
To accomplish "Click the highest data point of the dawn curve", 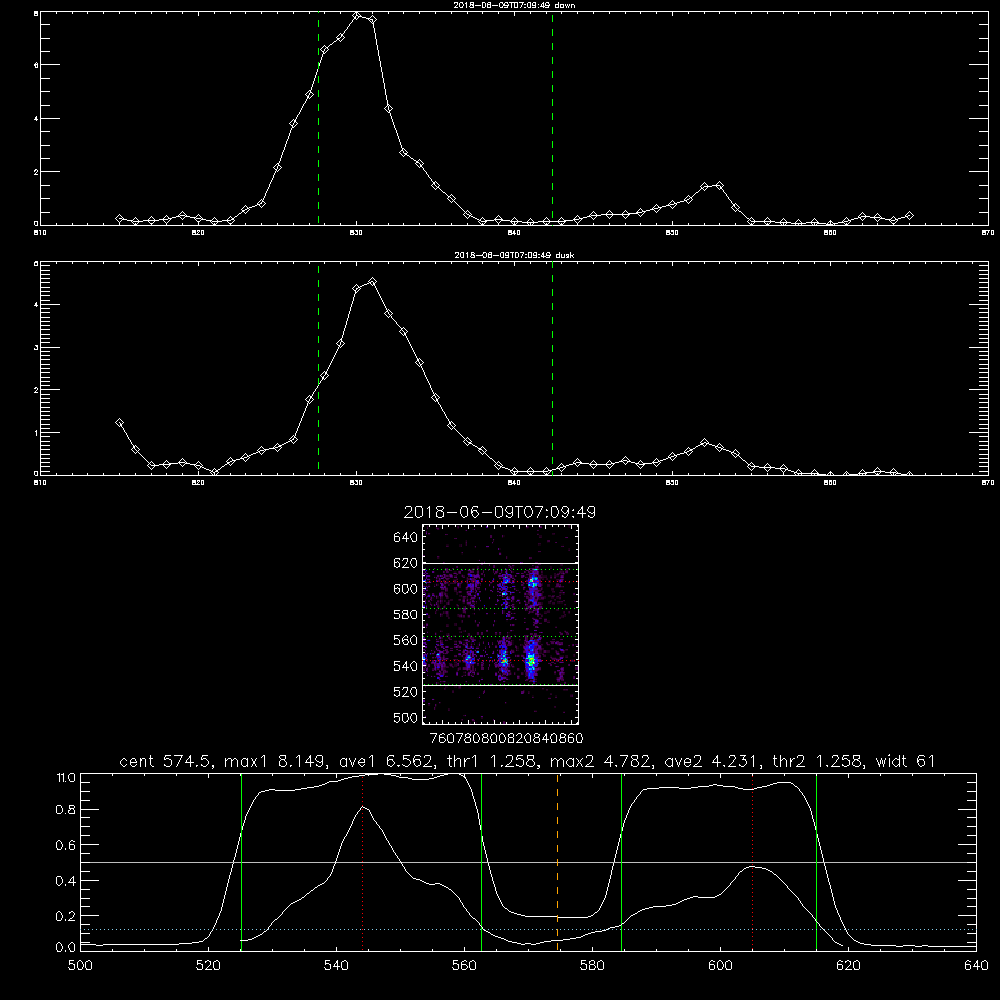I will (x=357, y=16).
